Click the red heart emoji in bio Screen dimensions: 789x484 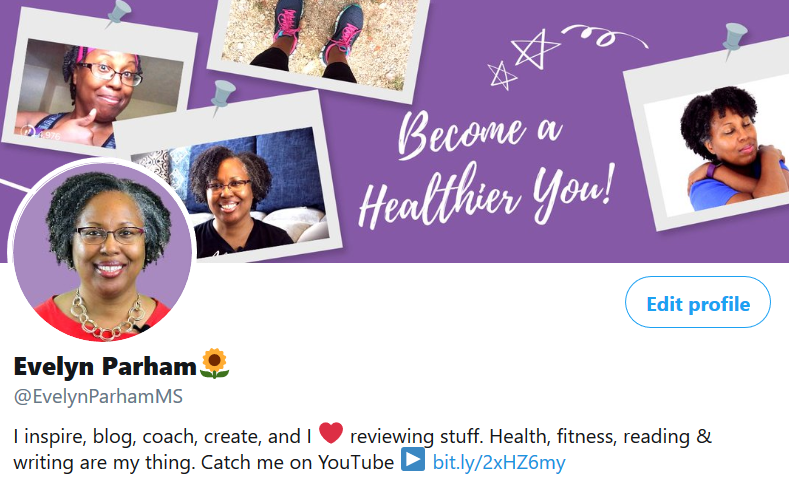point(331,433)
